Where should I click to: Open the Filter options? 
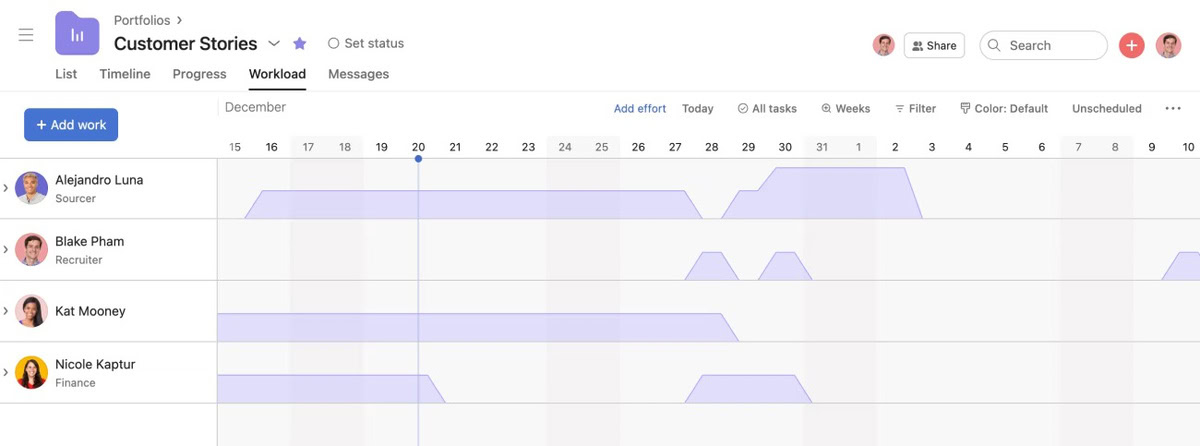point(915,108)
